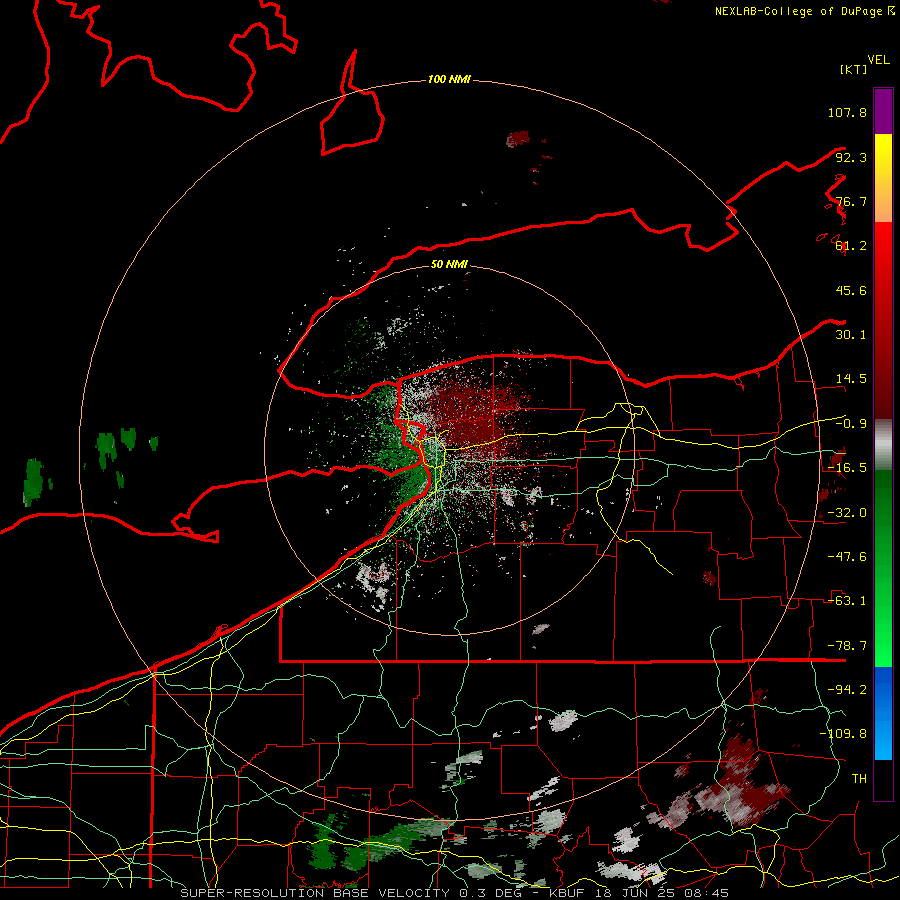Screen dimensions: 900x900
Task: Click the -63.1 scale value
Action: pyautogui.click(x=847, y=601)
